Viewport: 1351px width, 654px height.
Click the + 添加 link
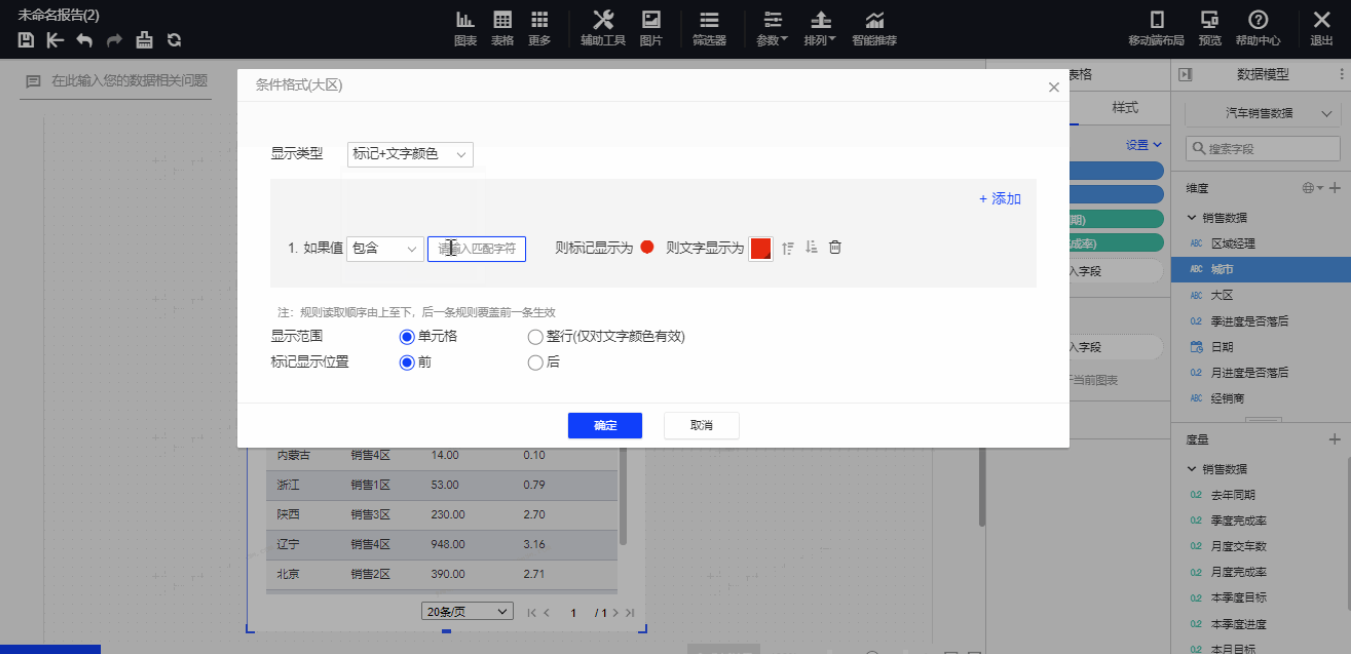[x=1000, y=199]
